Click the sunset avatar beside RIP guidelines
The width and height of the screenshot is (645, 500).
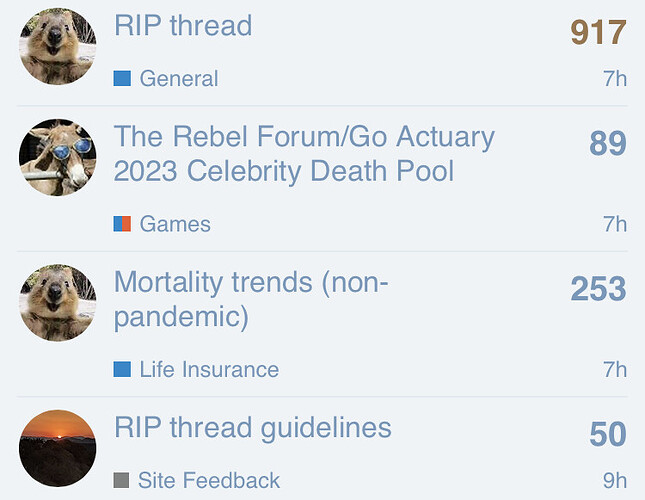tap(57, 448)
